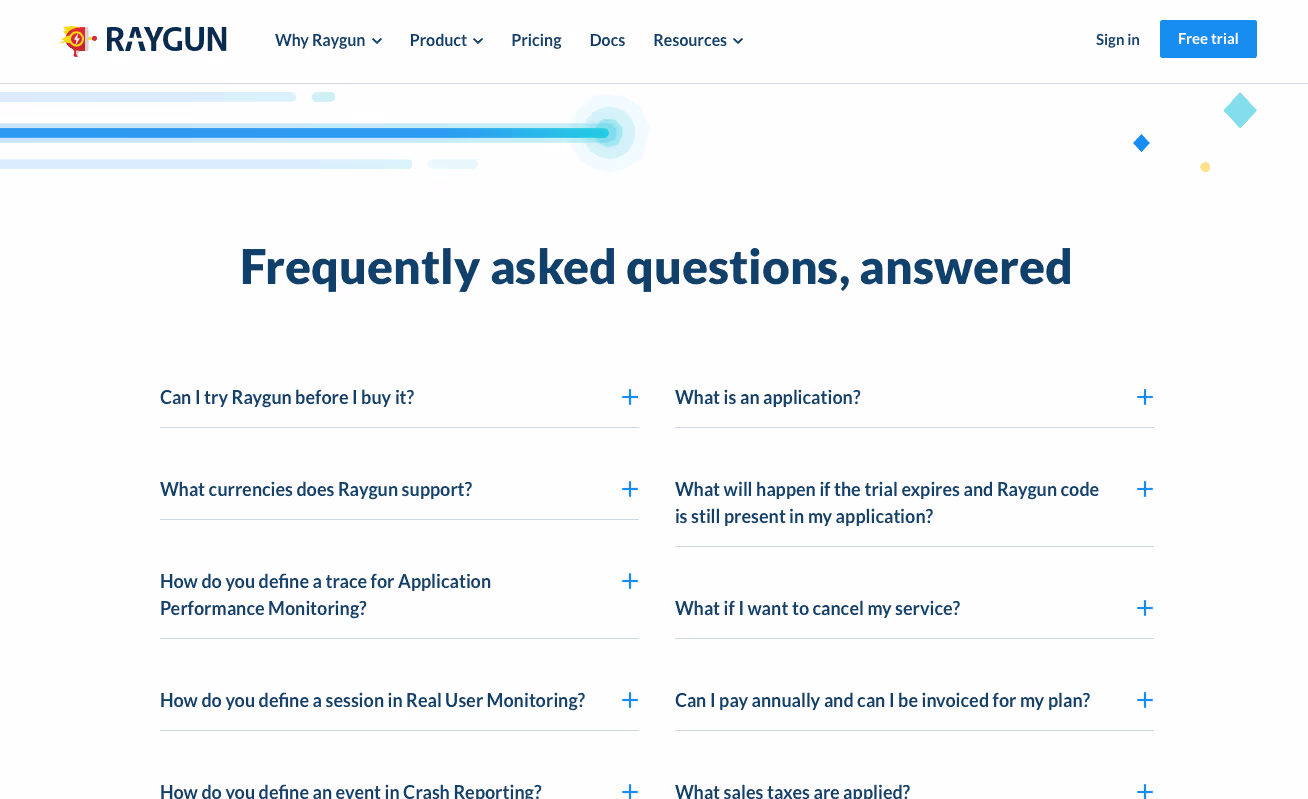Screen dimensions: 1308x799
Task: Expand plus icon for 'Can I try Raygun before I buy it?'
Action: [x=630, y=397]
